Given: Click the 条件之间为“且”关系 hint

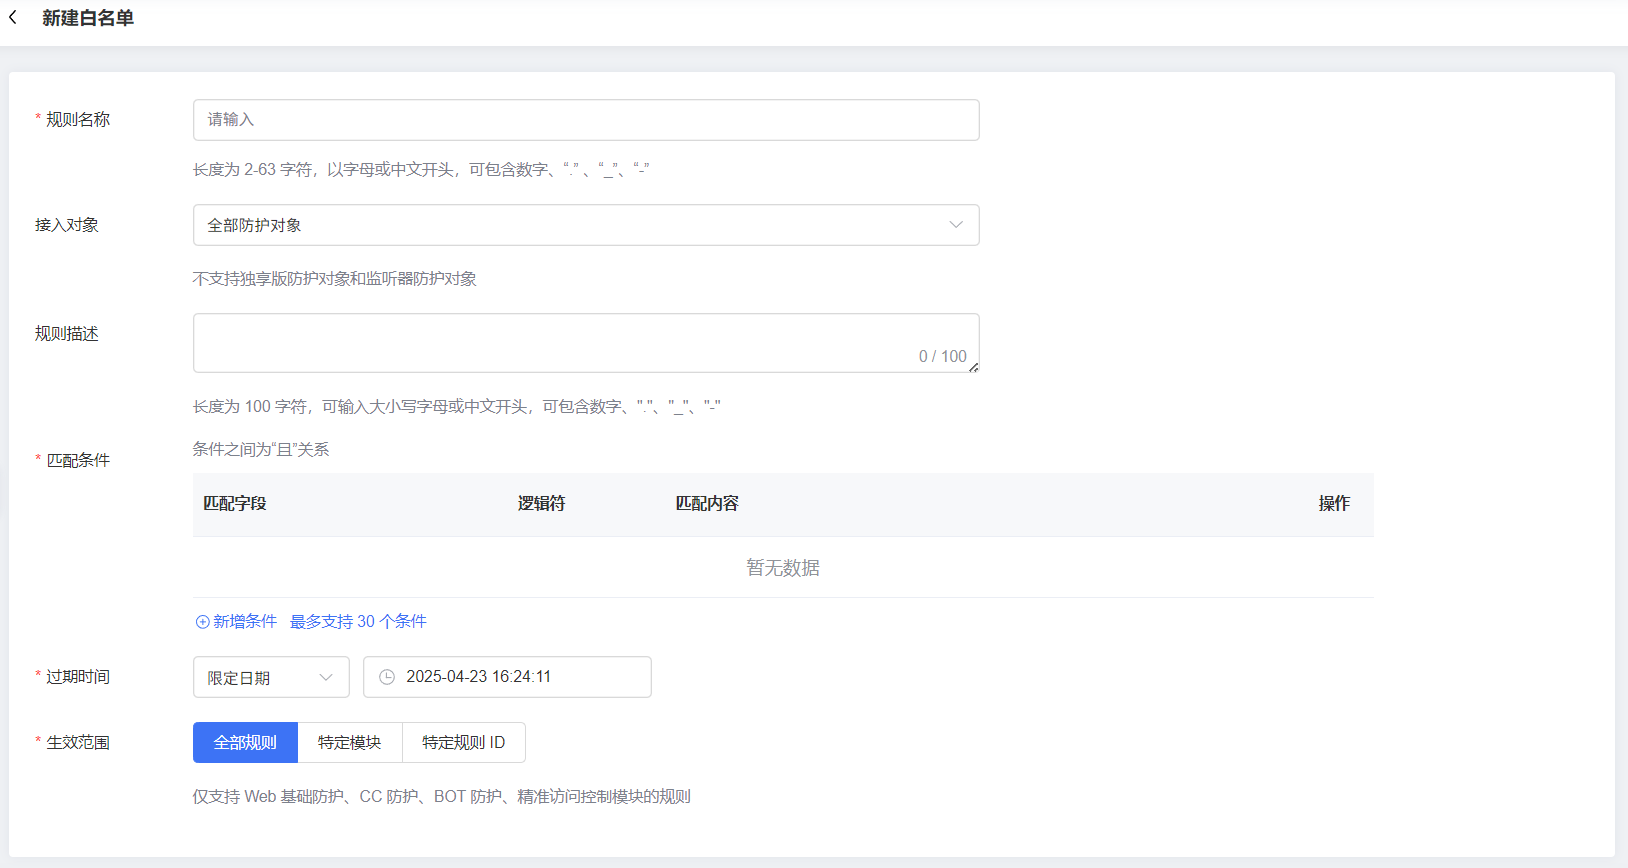Looking at the screenshot, I should coord(261,450).
